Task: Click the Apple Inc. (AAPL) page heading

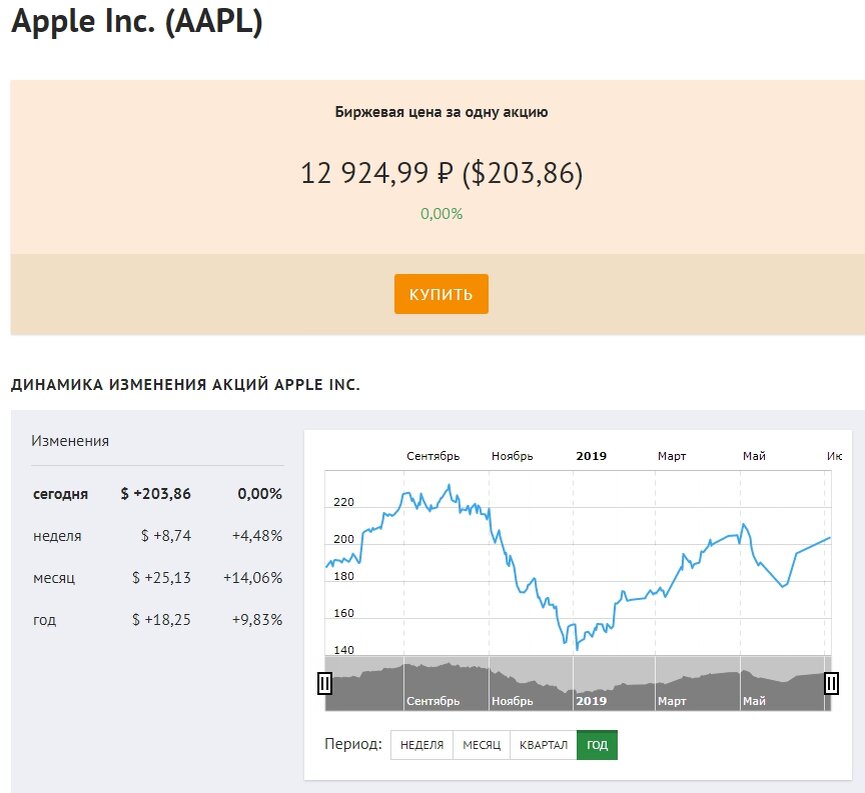Action: (x=137, y=22)
